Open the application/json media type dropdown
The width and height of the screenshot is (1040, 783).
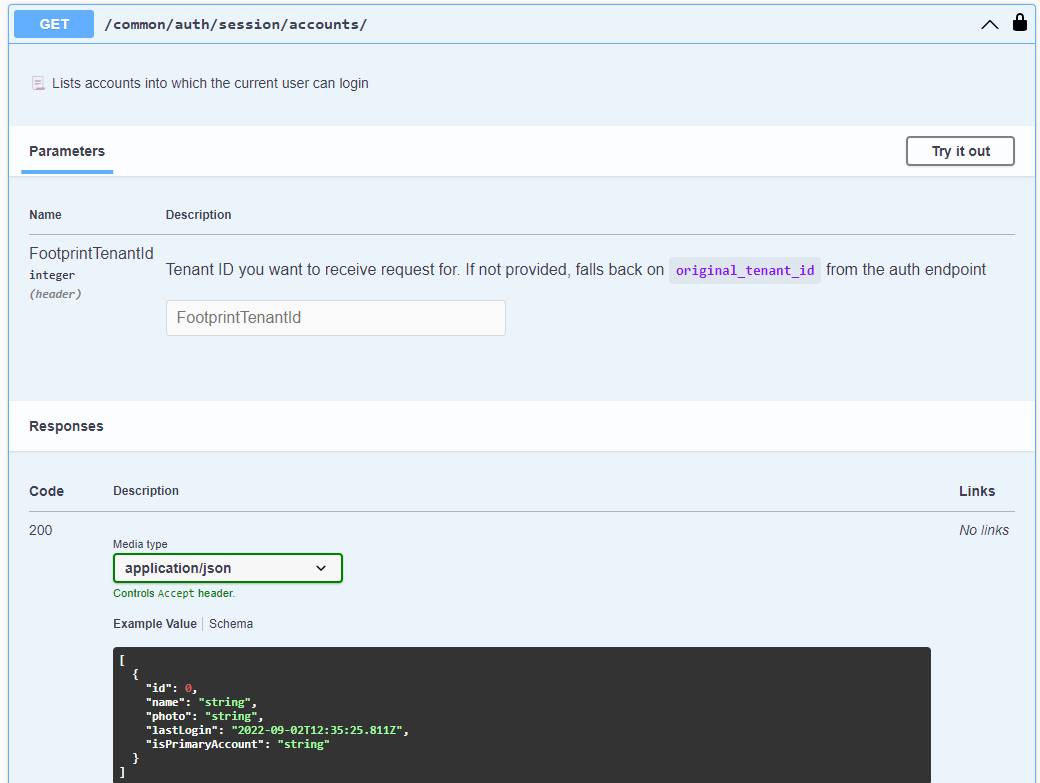pyautogui.click(x=228, y=568)
